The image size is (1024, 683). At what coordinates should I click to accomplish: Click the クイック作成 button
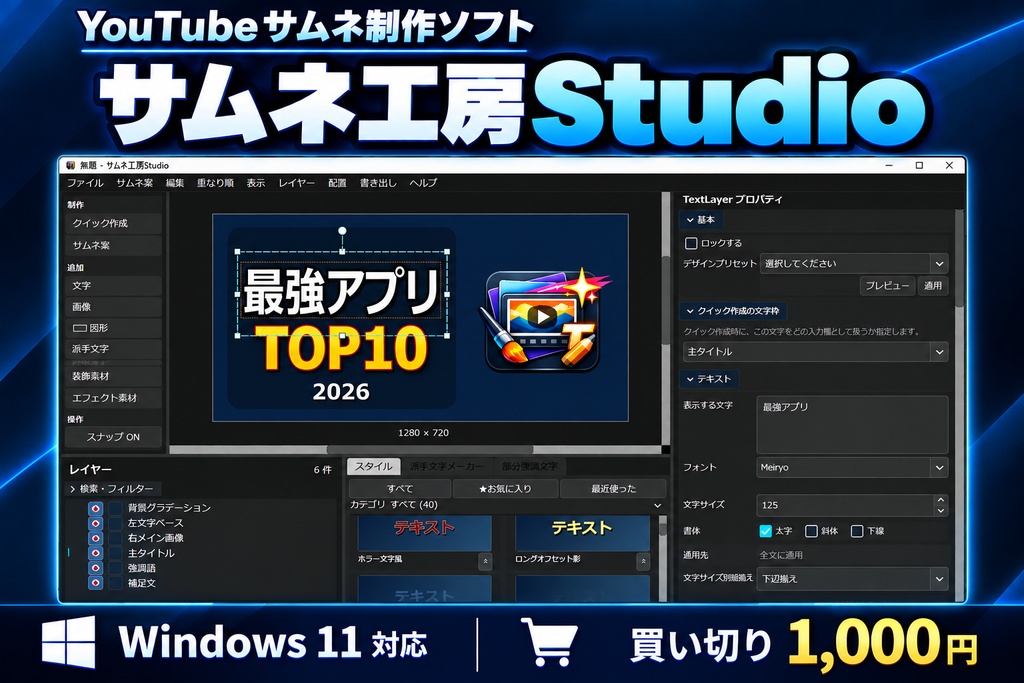point(113,223)
